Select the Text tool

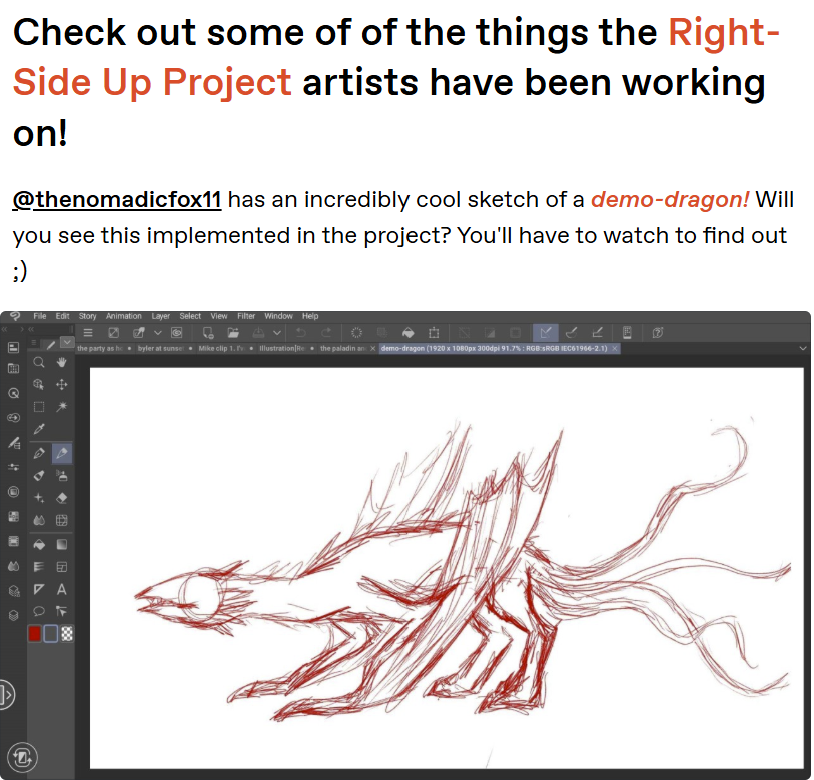click(61, 589)
